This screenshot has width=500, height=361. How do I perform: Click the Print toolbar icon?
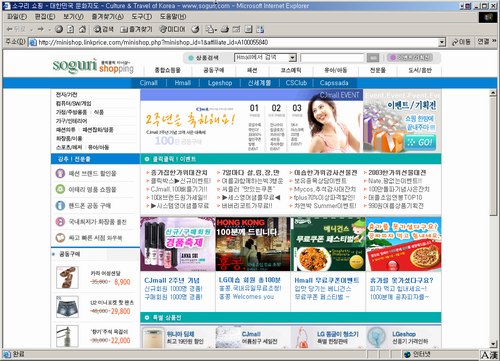[225, 29]
